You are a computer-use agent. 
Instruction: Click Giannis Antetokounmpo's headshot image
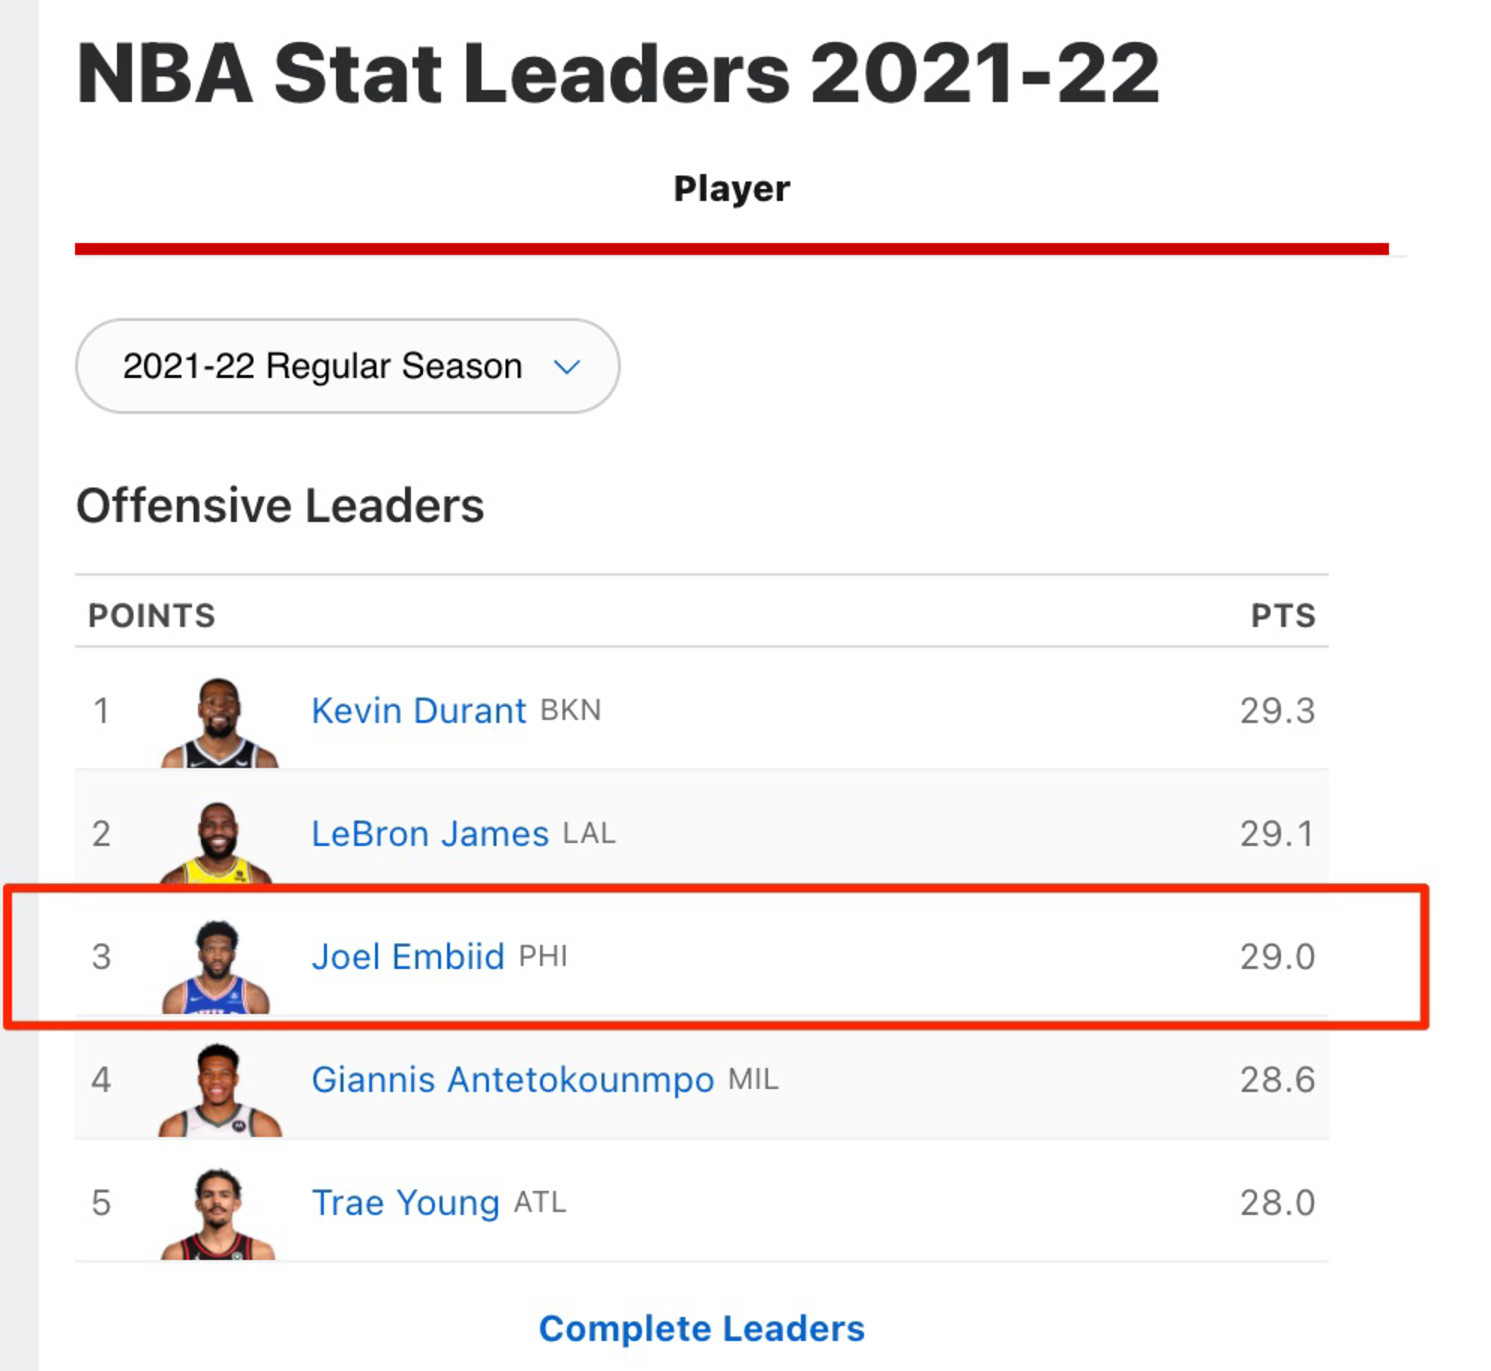click(220, 1090)
